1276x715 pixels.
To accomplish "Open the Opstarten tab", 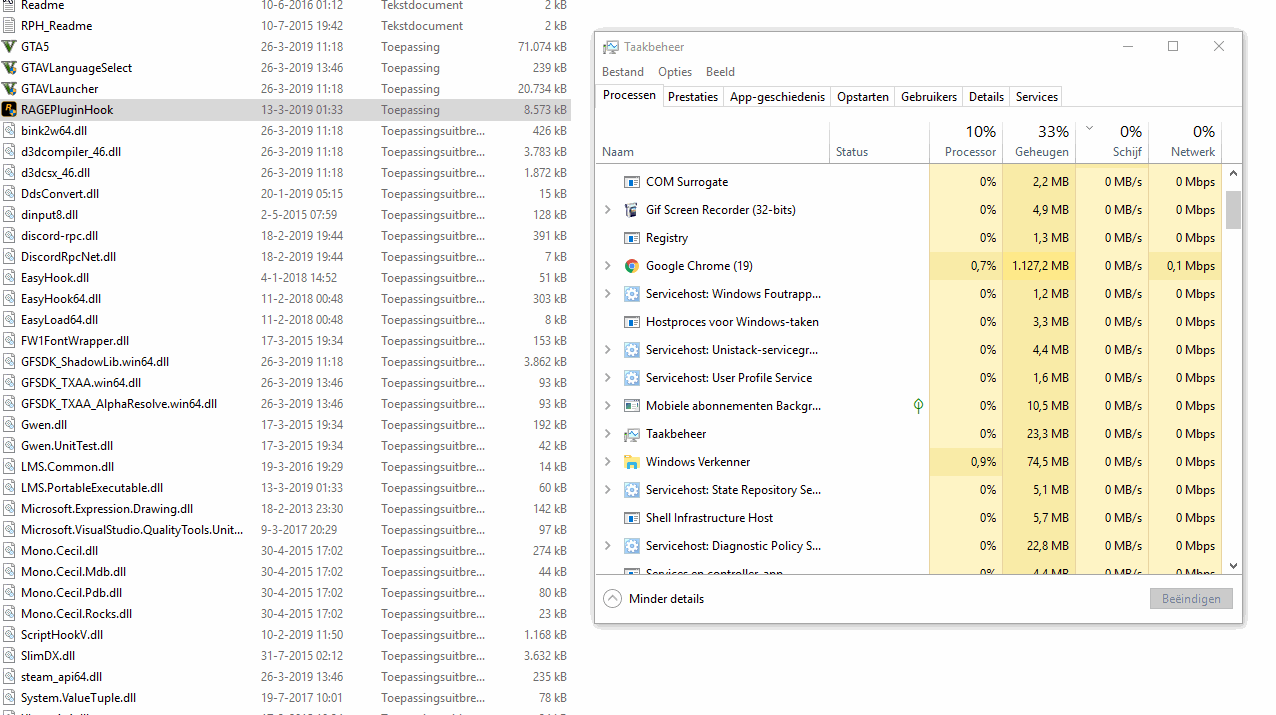I will click(x=862, y=97).
